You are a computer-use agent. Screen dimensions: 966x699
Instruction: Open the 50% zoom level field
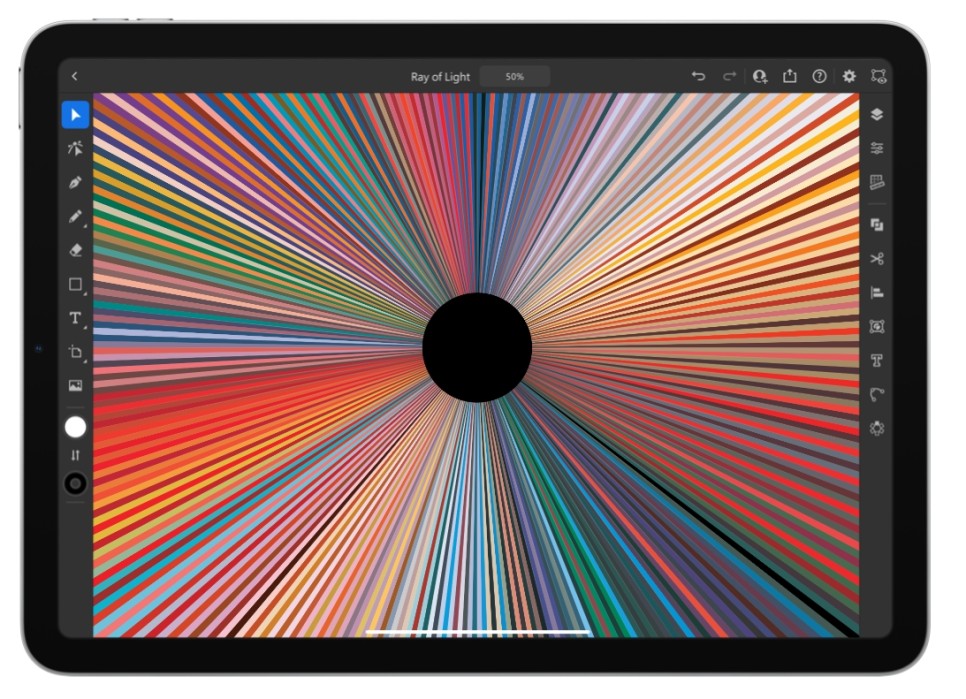click(514, 77)
